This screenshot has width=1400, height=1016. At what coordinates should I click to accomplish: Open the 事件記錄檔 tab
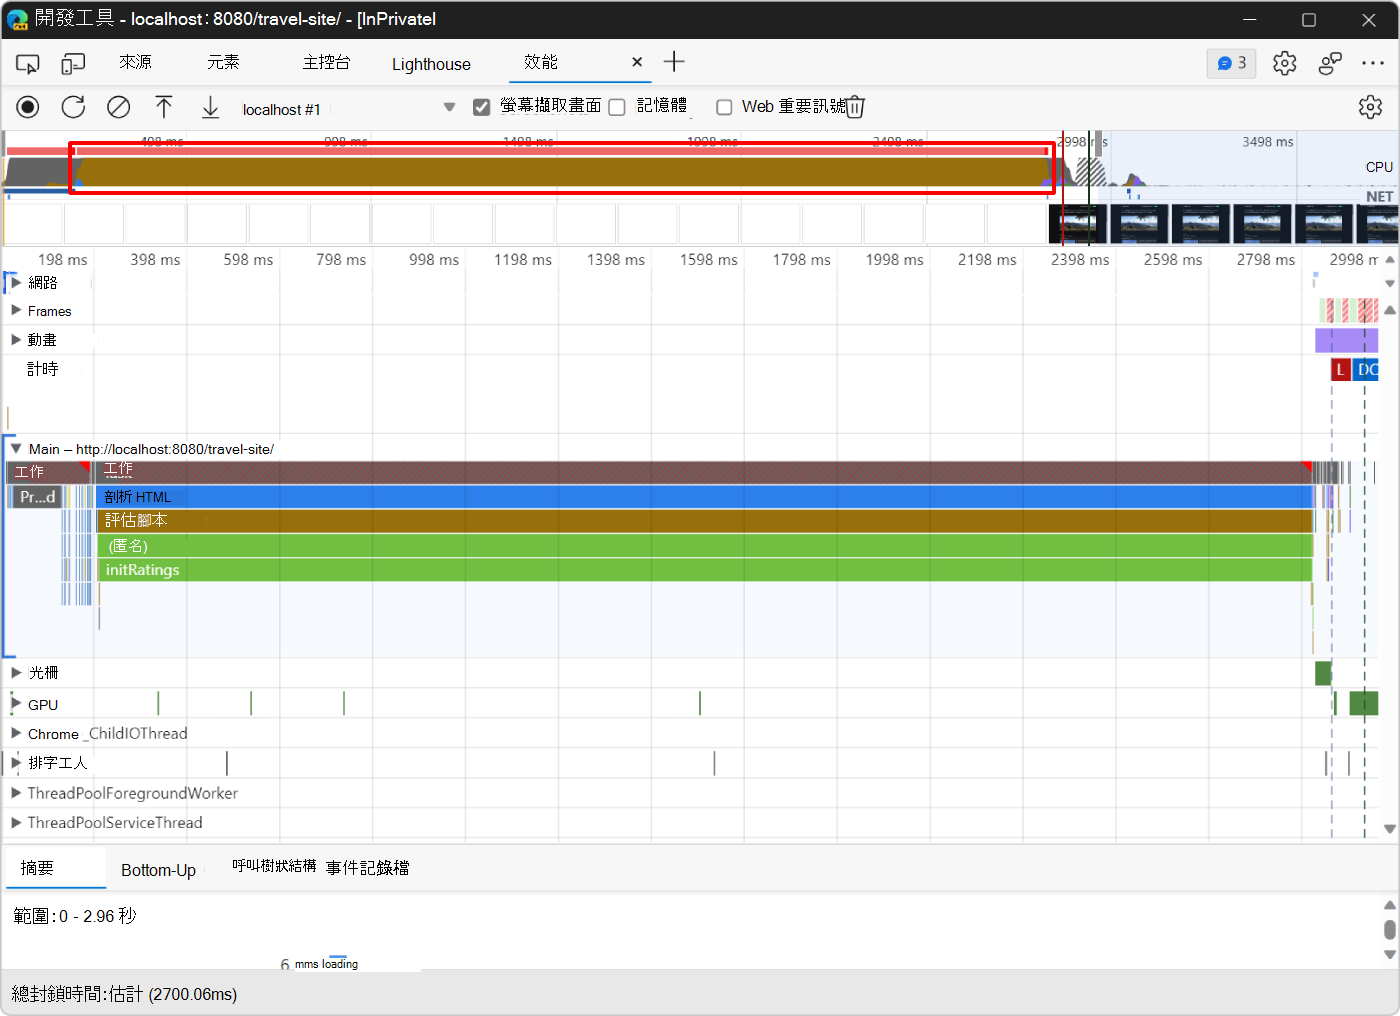367,868
